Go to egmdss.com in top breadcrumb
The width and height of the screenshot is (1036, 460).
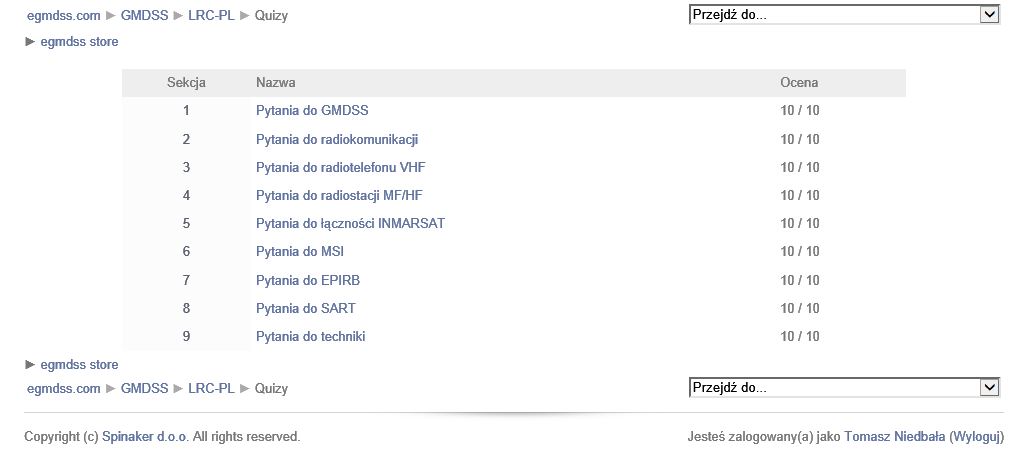point(63,15)
